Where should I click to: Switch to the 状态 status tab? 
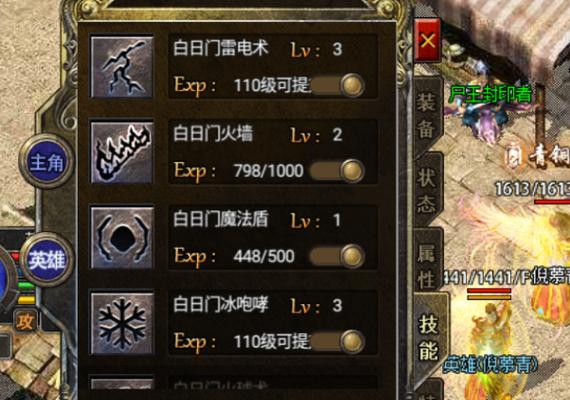coord(427,191)
